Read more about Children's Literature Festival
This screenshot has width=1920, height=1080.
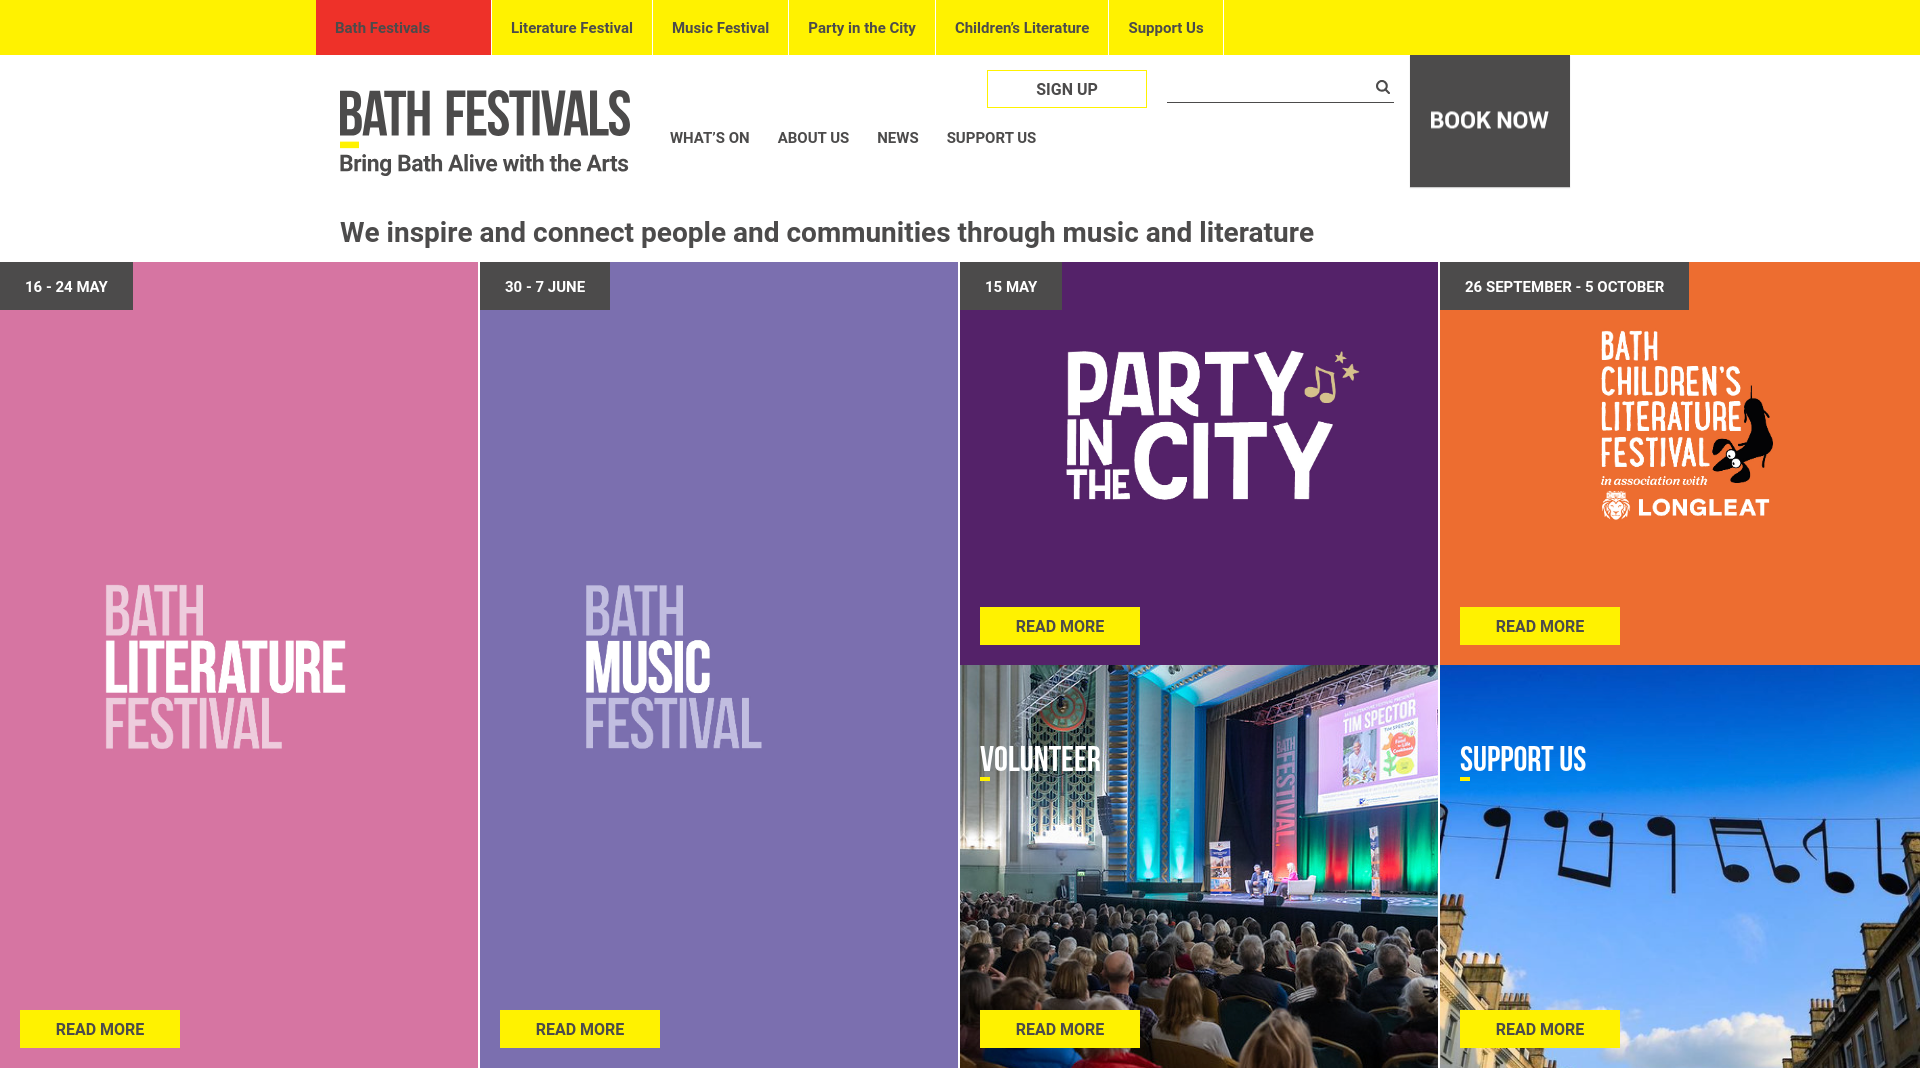tap(1540, 626)
